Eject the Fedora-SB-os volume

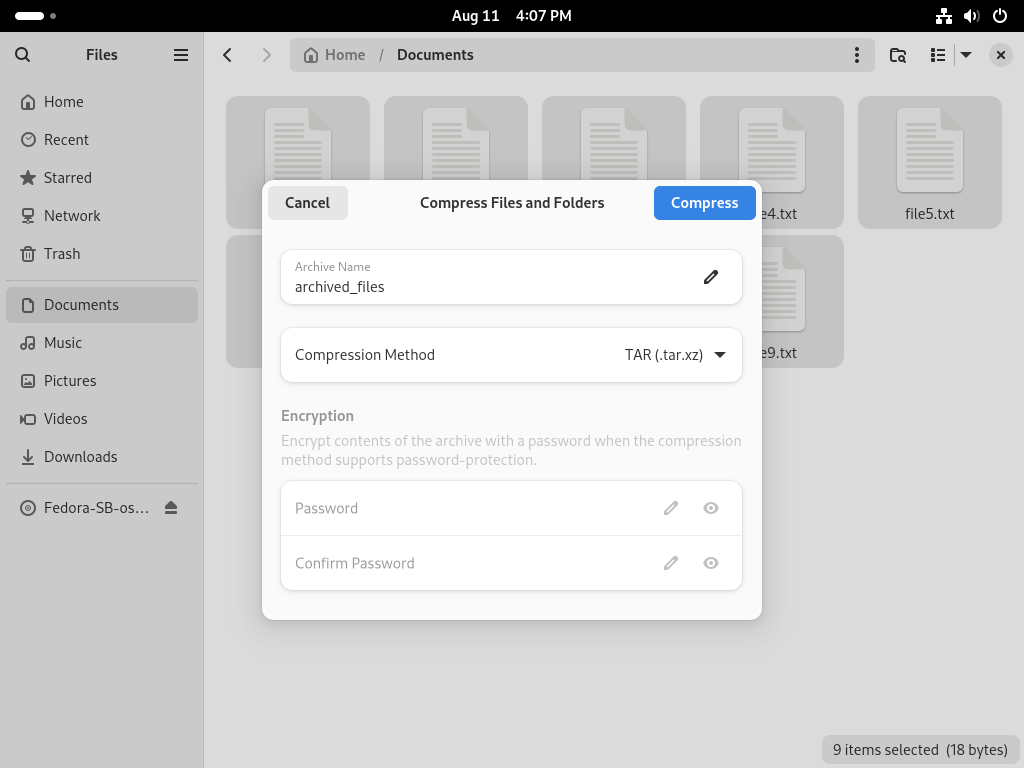pos(171,507)
